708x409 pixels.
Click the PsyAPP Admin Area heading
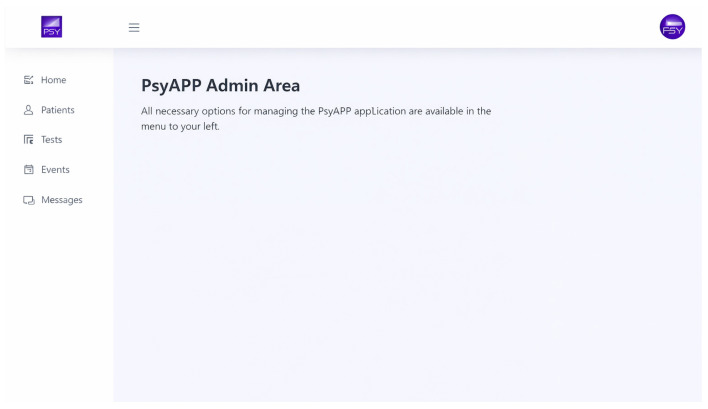[220, 85]
